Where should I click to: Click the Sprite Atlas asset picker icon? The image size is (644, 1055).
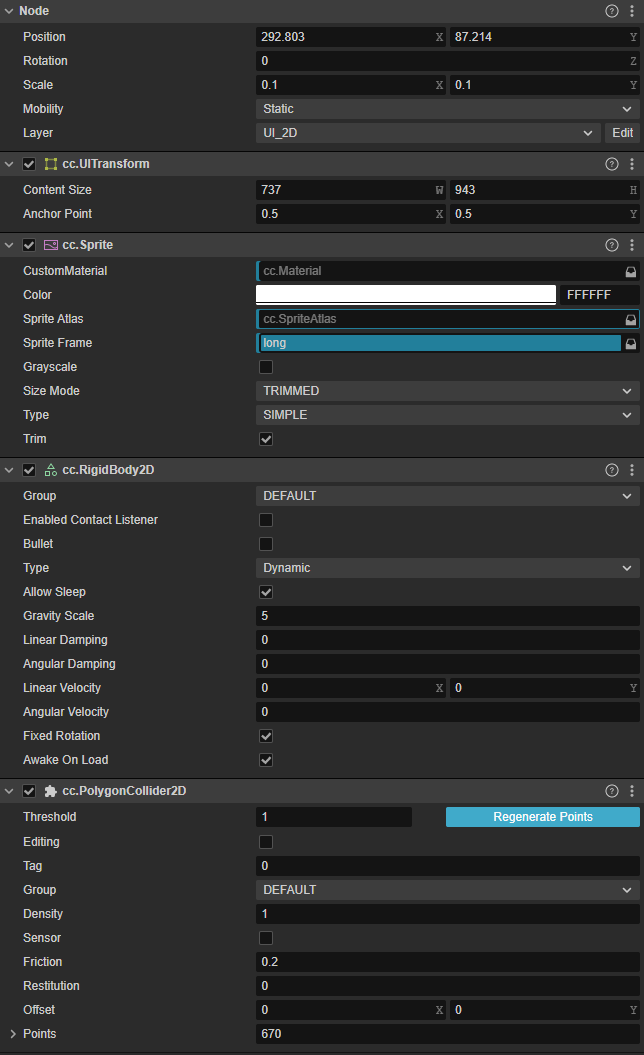(x=631, y=319)
